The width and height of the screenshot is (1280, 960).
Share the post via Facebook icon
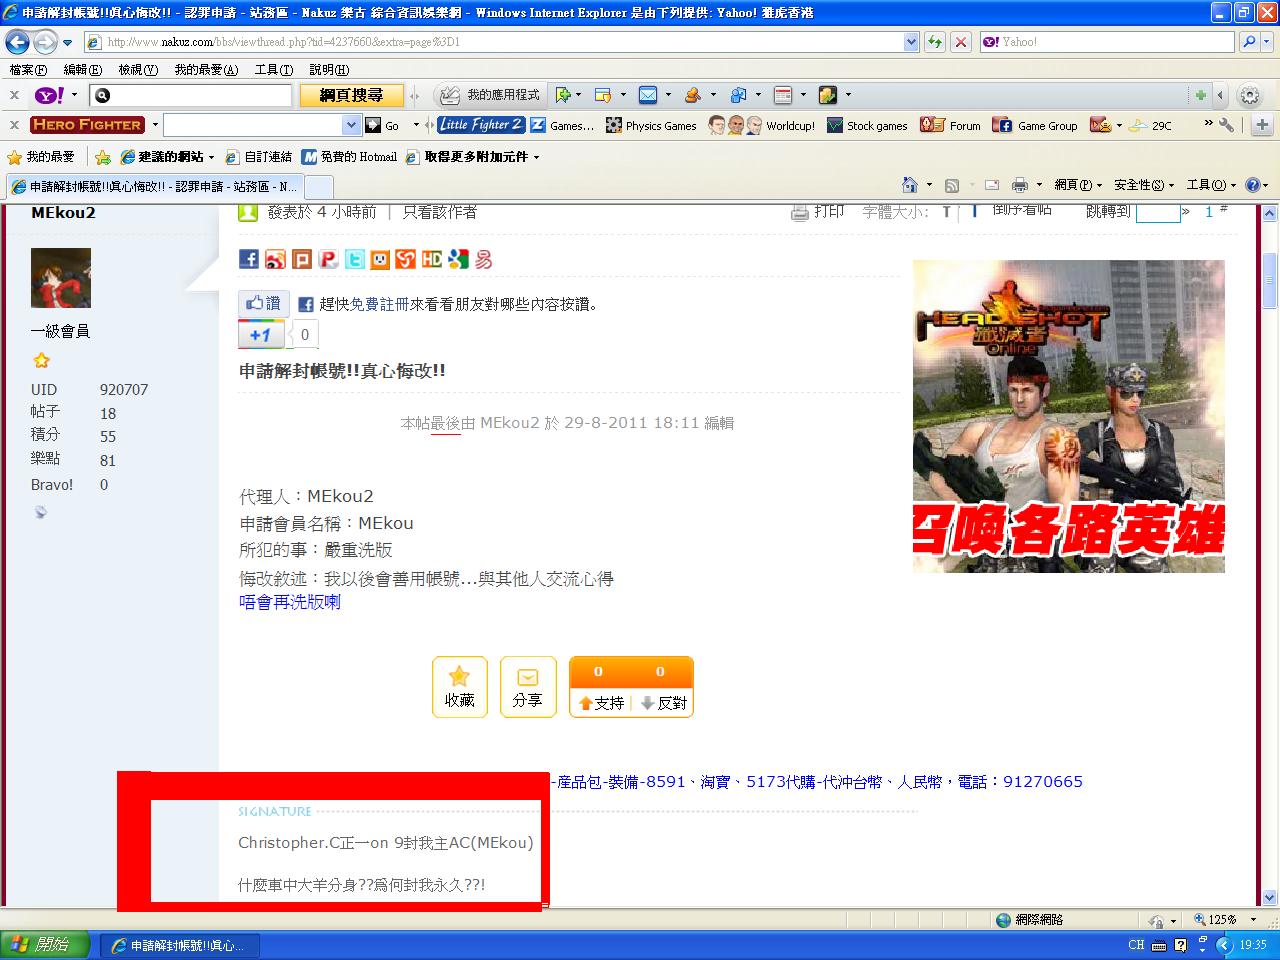pos(249,259)
